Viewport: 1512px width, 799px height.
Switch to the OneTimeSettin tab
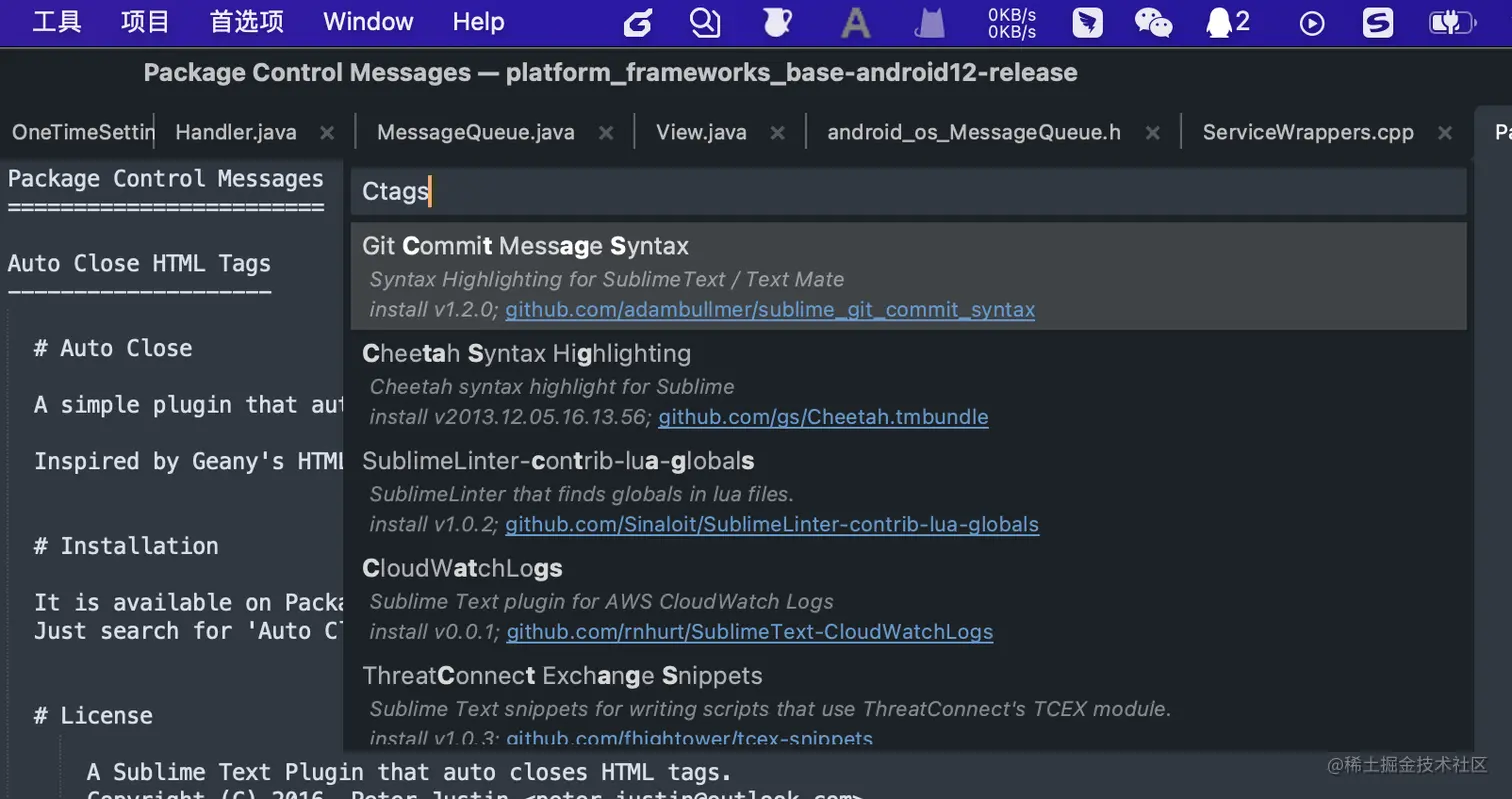[82, 132]
